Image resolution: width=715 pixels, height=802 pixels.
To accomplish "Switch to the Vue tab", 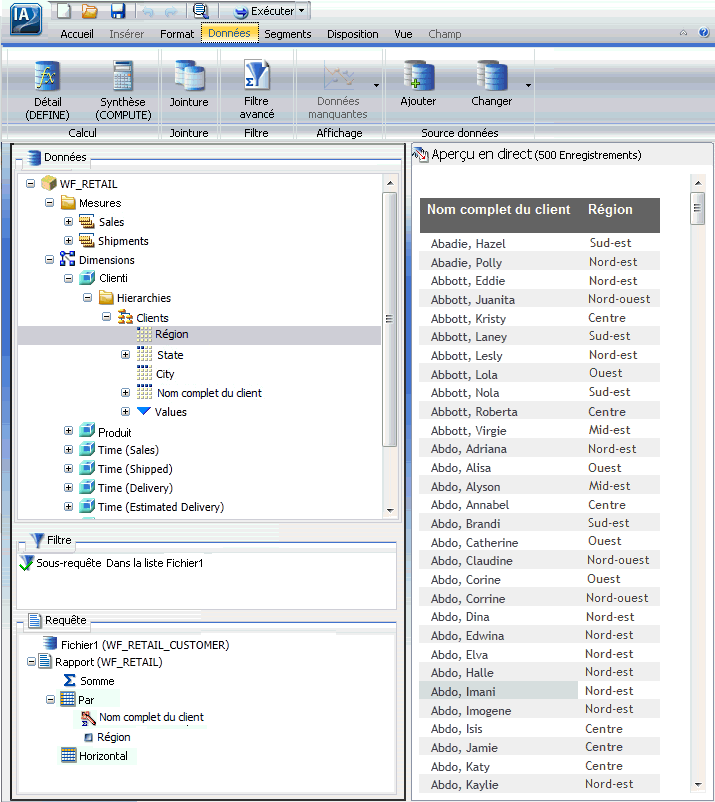I will pos(403,34).
